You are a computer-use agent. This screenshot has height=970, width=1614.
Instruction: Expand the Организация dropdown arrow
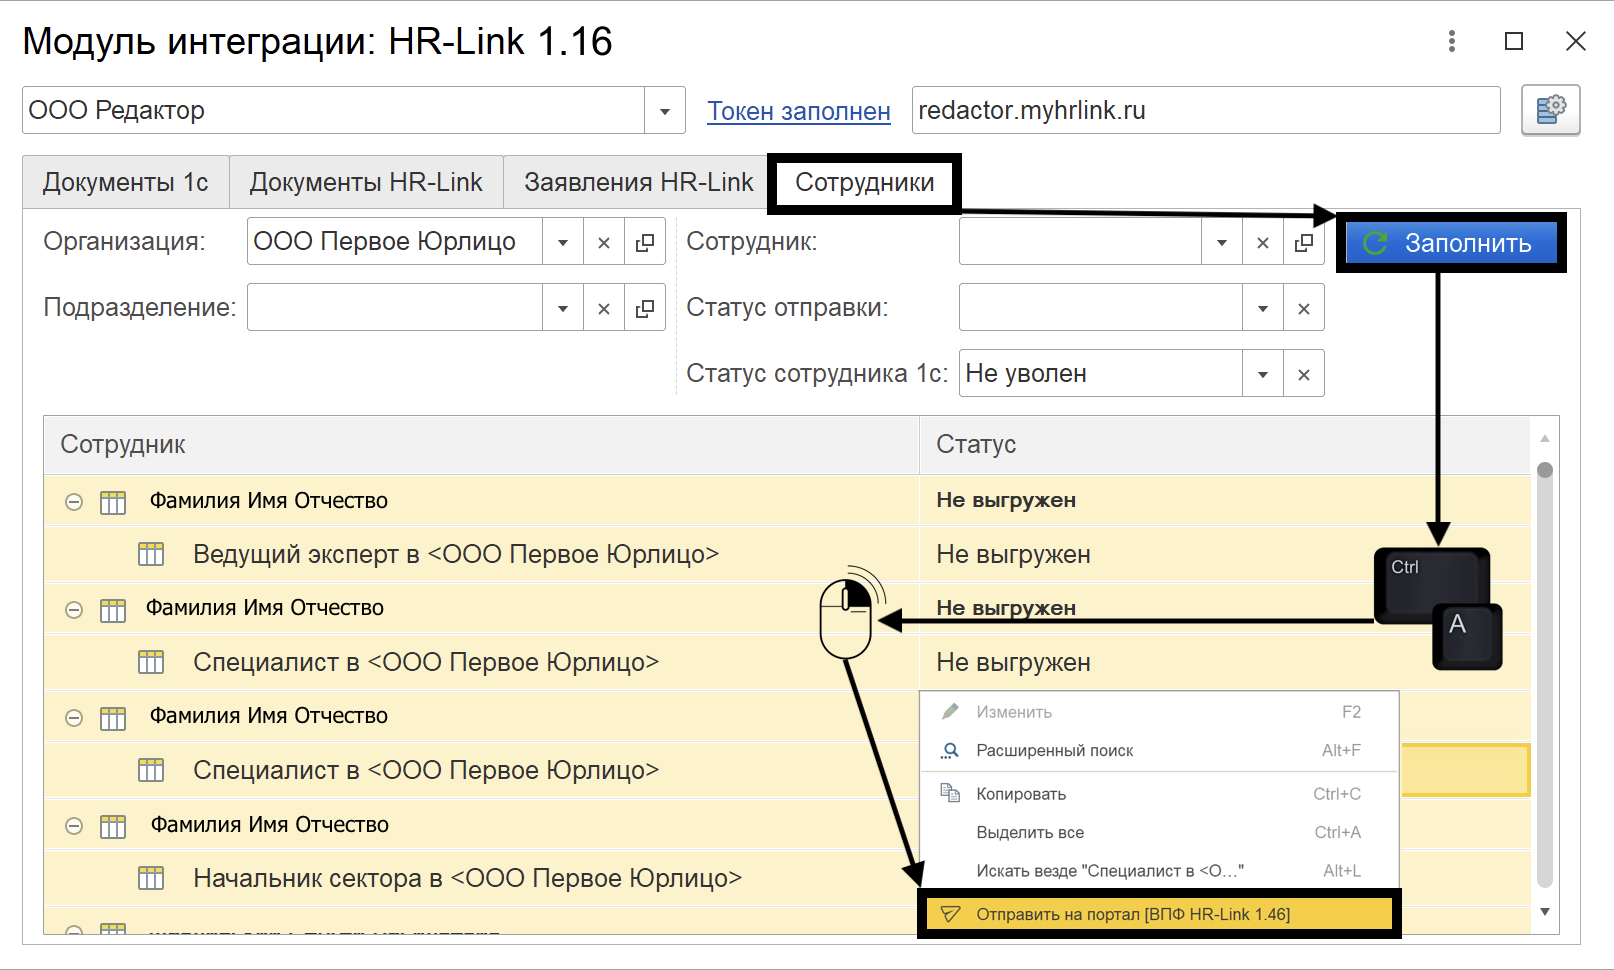563,242
